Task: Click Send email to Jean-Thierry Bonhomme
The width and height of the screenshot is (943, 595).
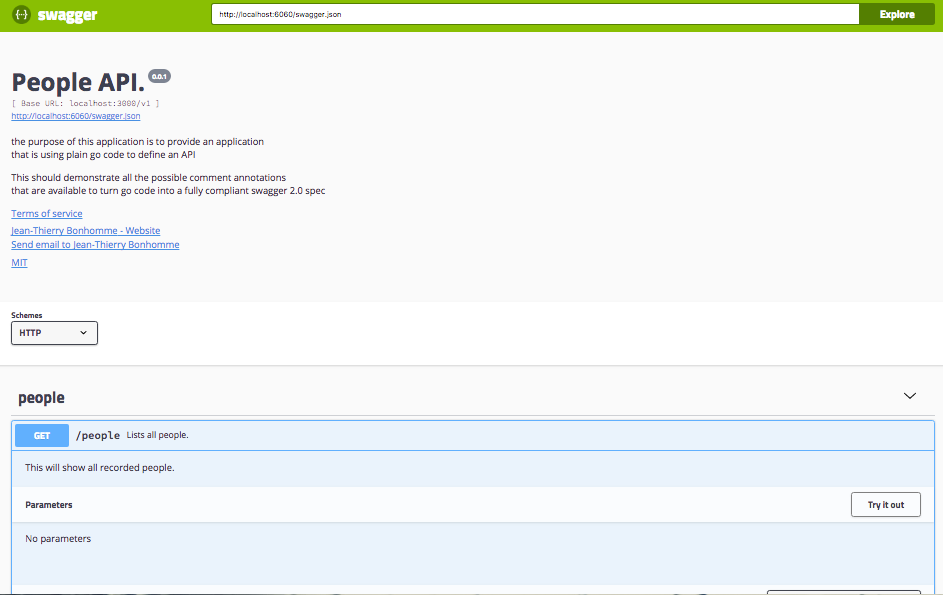Action: pyautogui.click(x=95, y=245)
